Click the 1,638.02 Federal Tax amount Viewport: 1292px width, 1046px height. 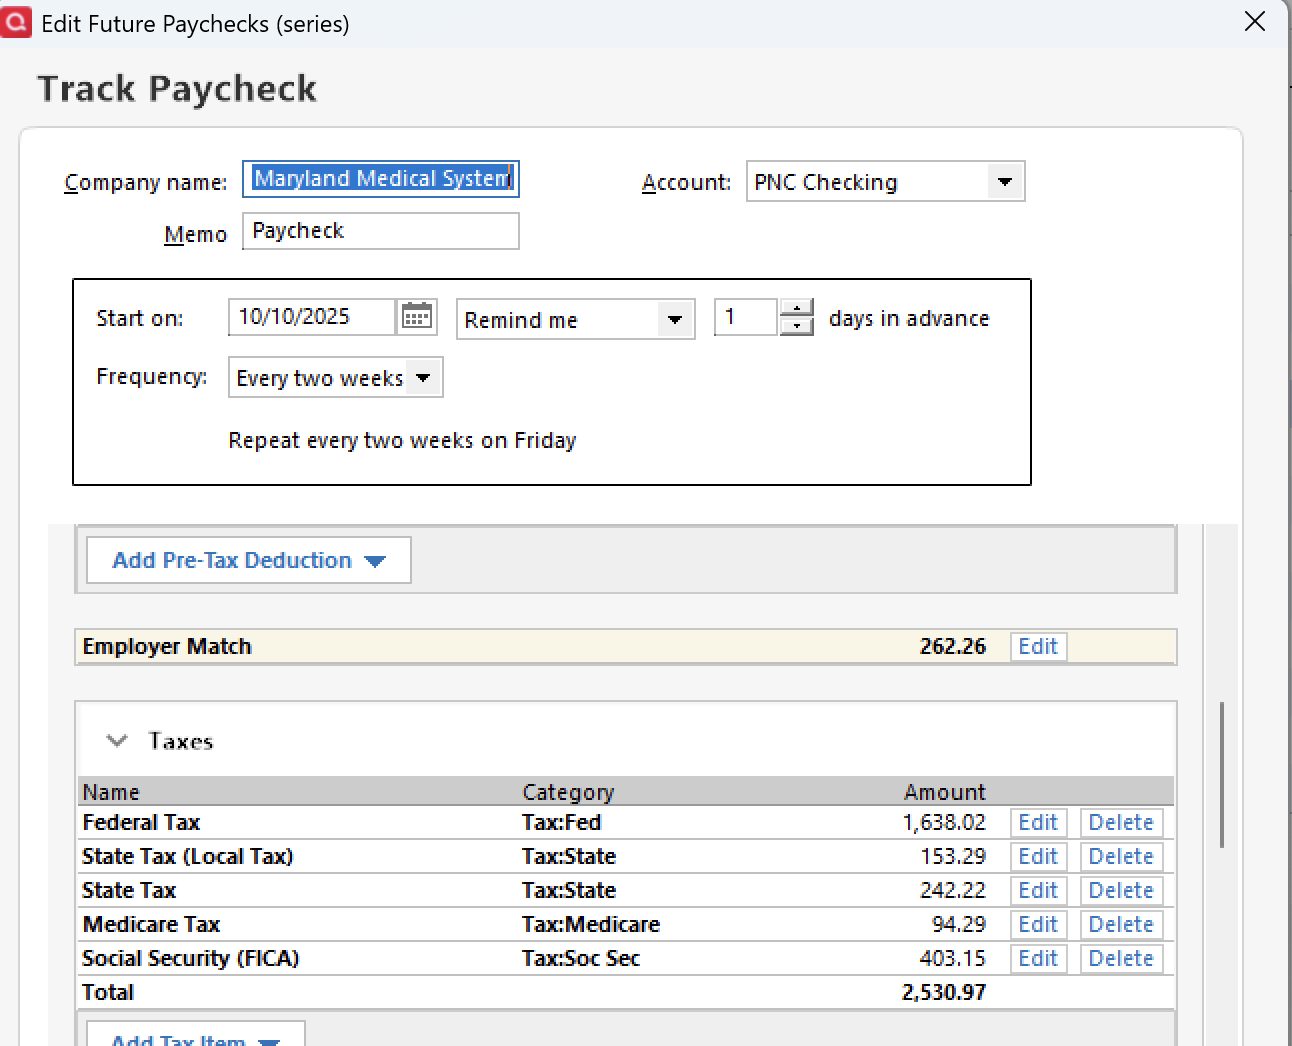coord(944,822)
